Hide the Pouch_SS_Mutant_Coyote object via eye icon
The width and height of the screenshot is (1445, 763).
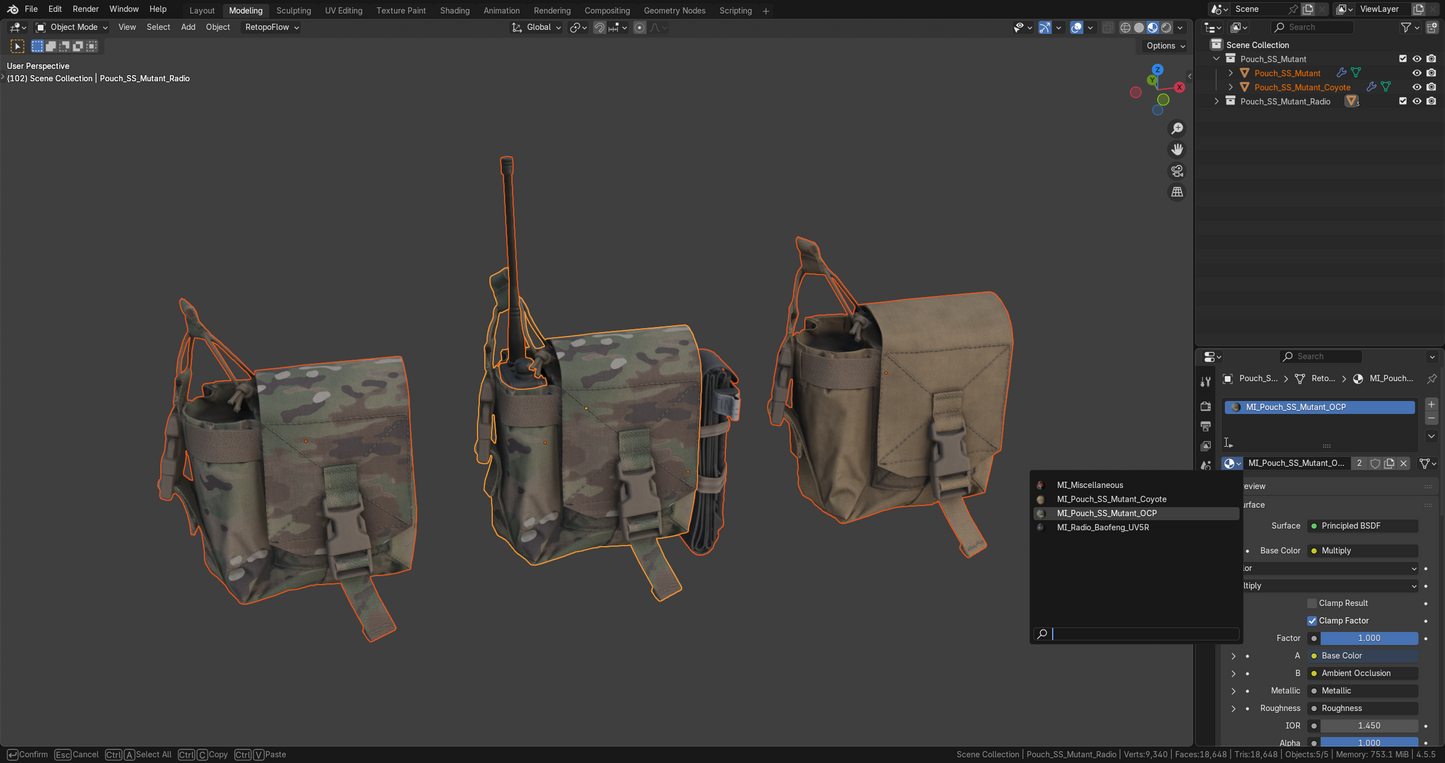point(1417,87)
